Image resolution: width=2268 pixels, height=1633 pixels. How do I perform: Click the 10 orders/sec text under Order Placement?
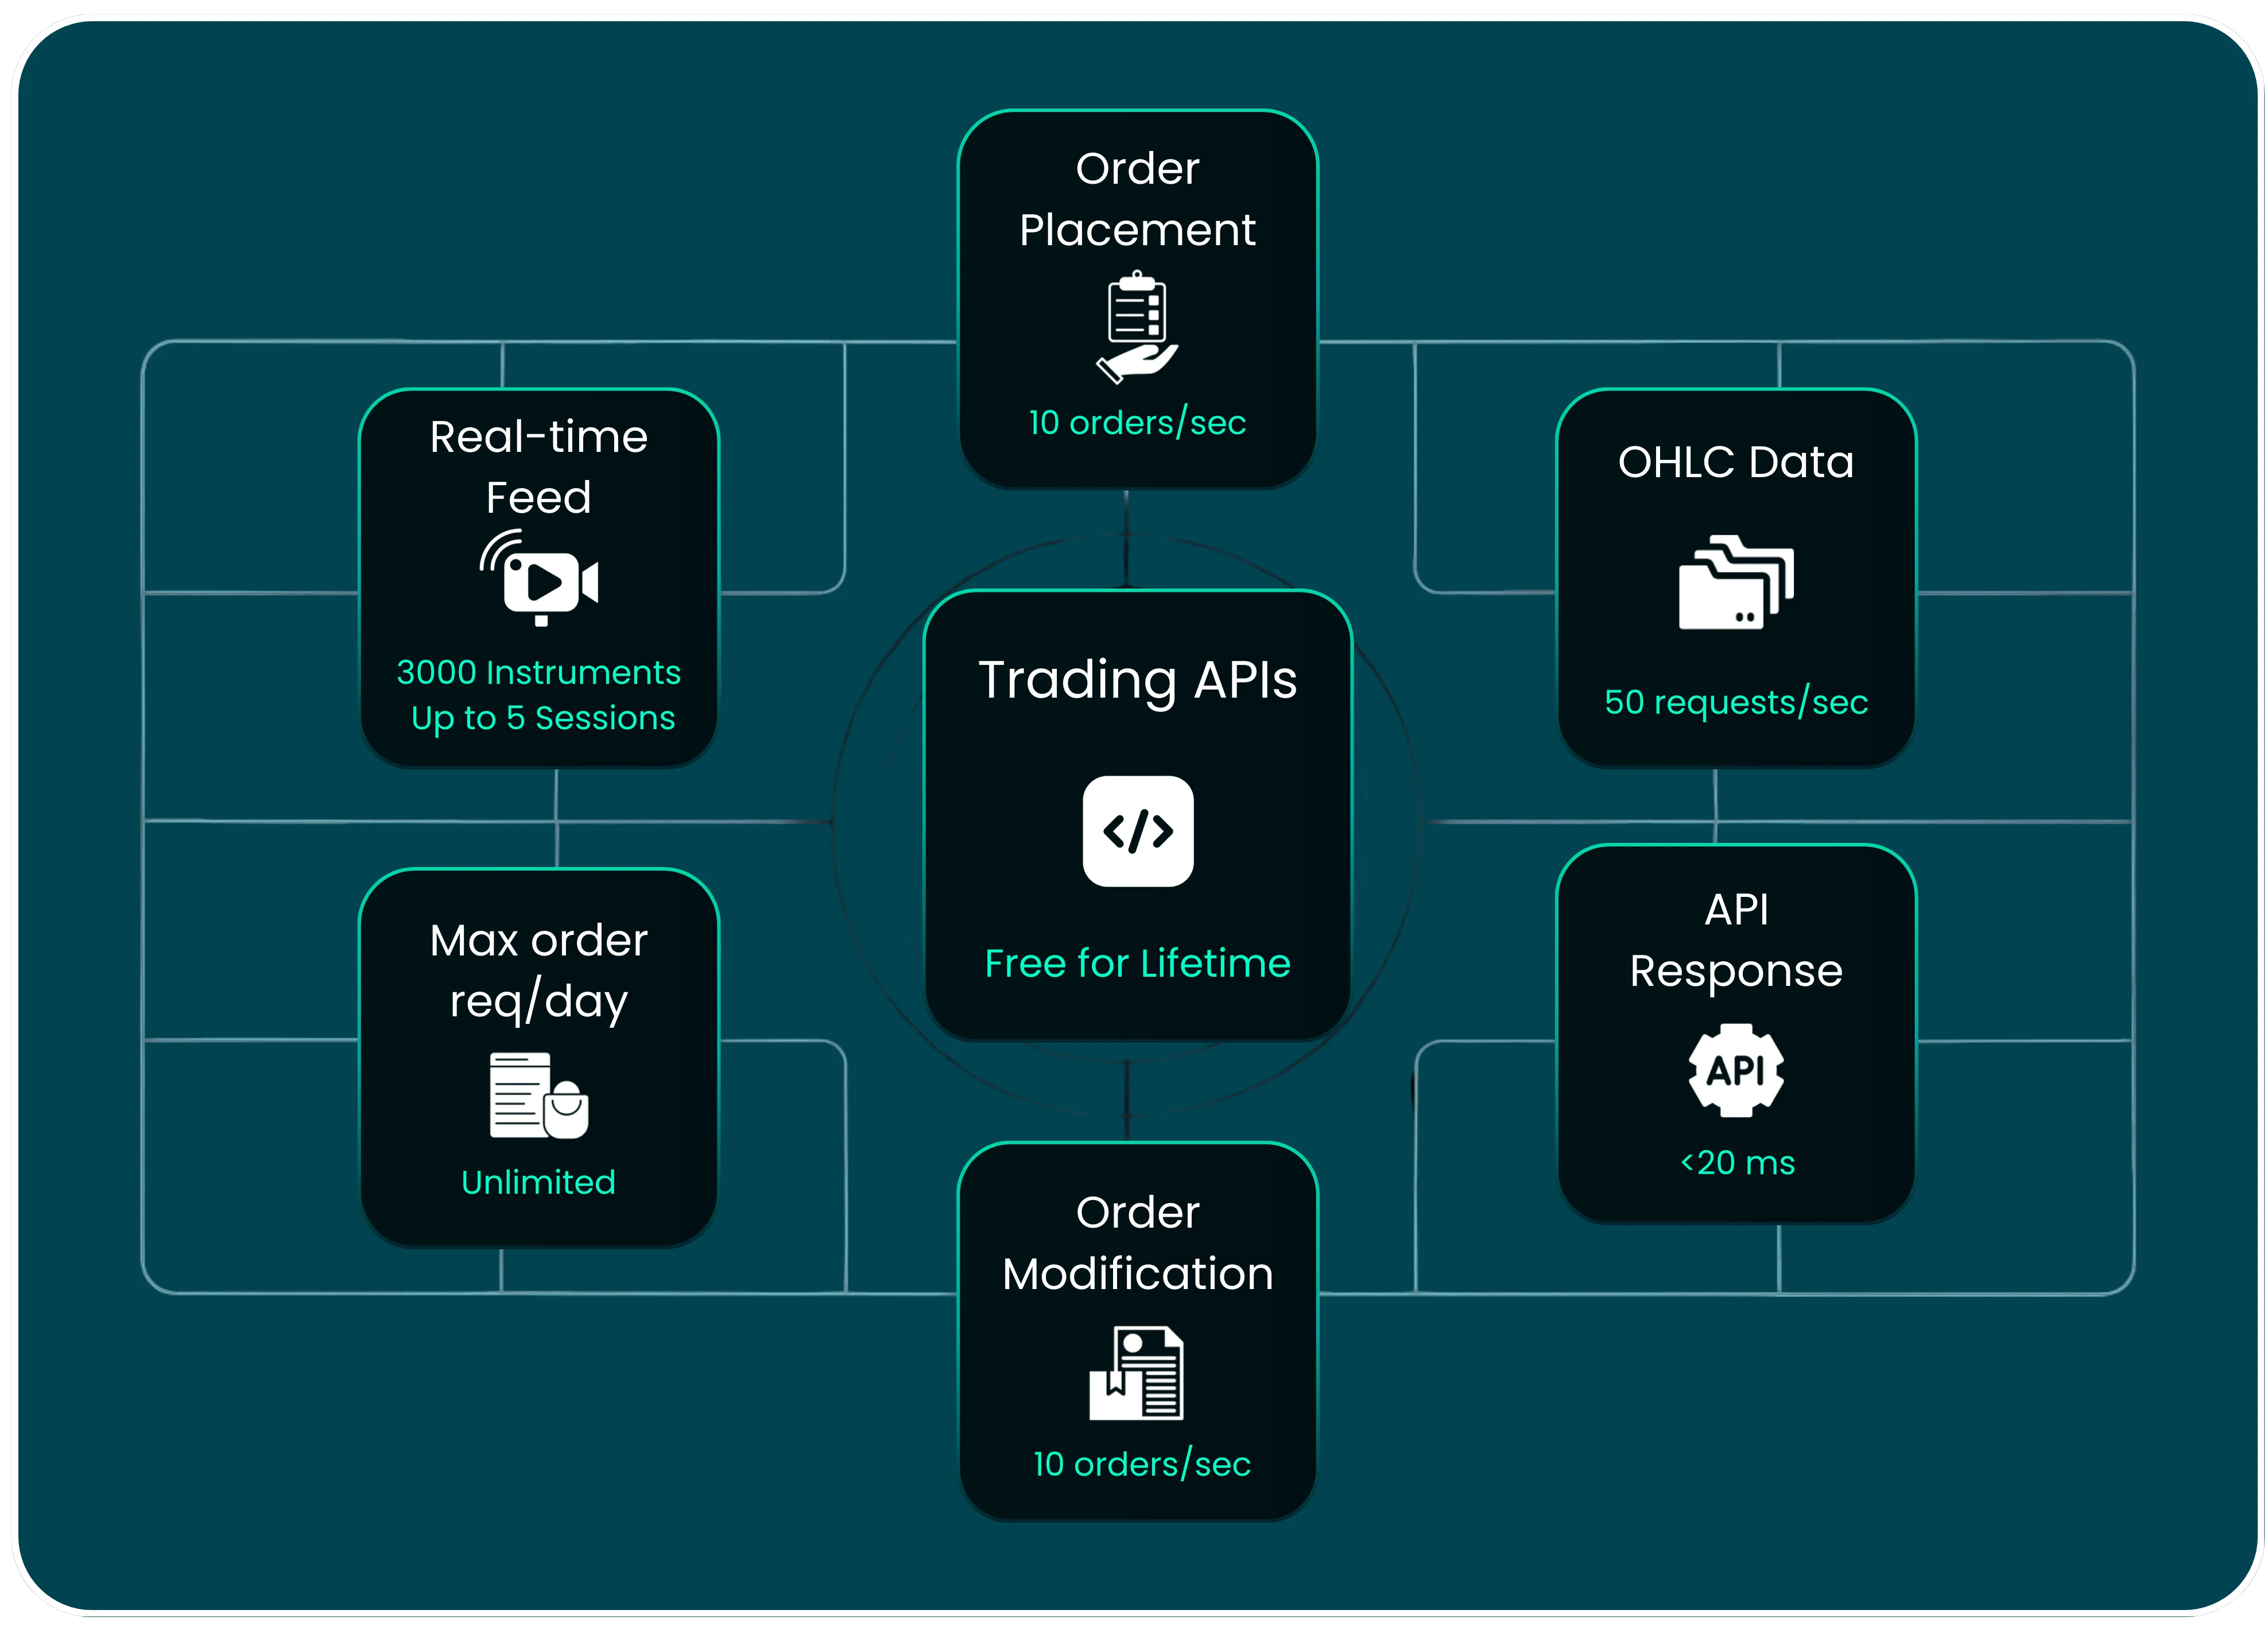pyautogui.click(x=1138, y=423)
